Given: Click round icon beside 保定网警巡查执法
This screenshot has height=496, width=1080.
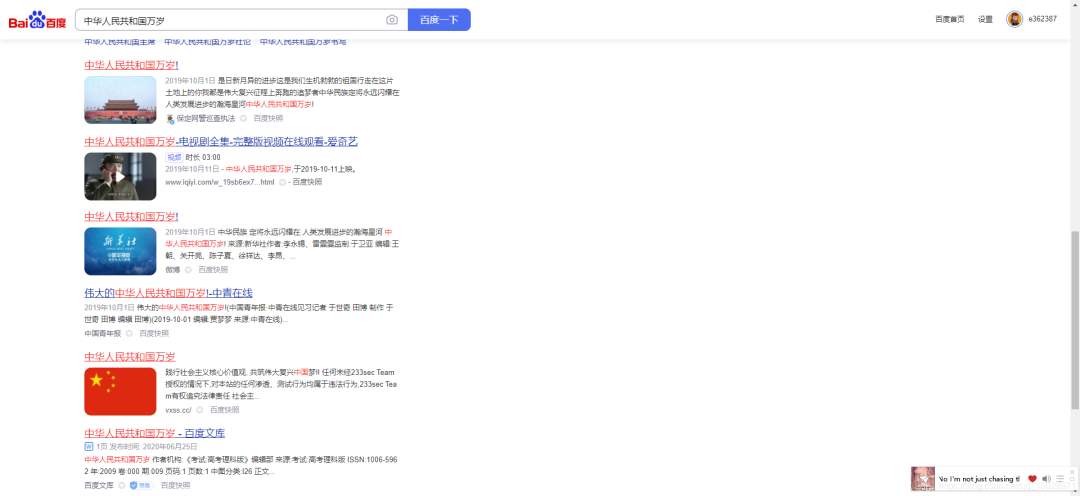Looking at the screenshot, I should click(x=243, y=118).
